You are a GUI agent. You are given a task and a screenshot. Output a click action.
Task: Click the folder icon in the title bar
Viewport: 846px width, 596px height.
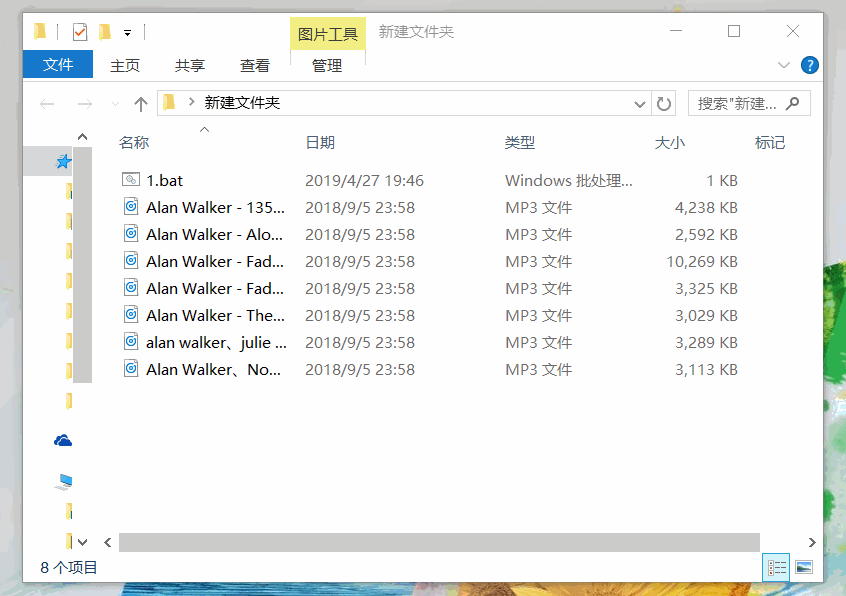[40, 31]
